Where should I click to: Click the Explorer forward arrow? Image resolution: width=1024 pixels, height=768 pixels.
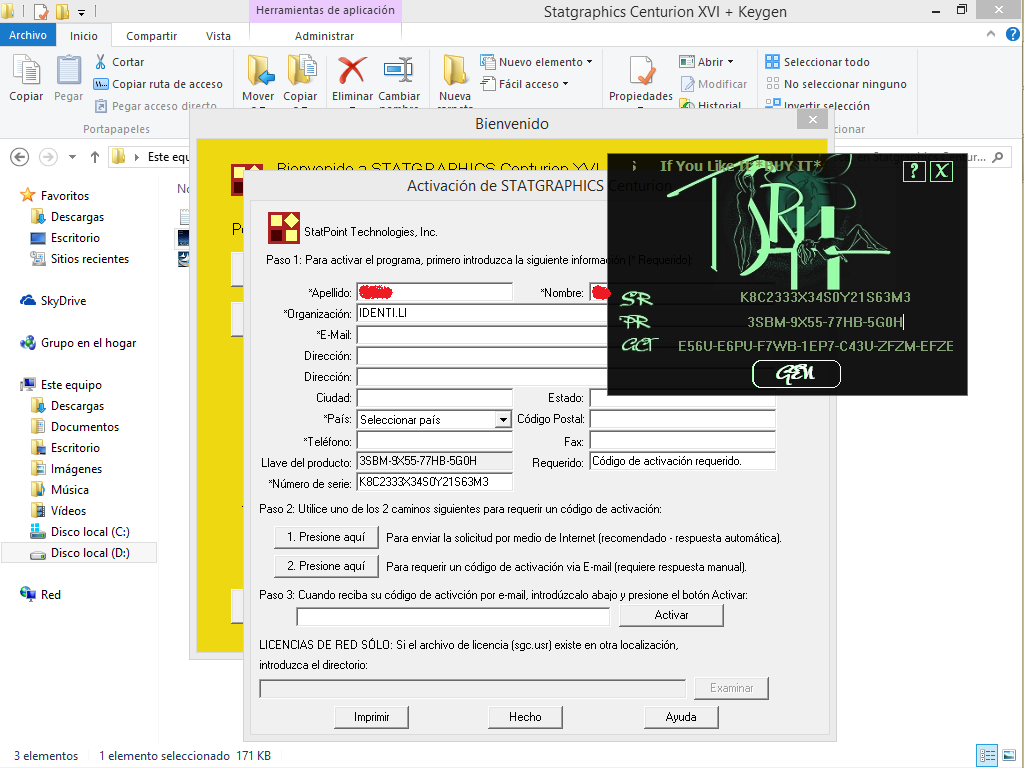[48, 157]
